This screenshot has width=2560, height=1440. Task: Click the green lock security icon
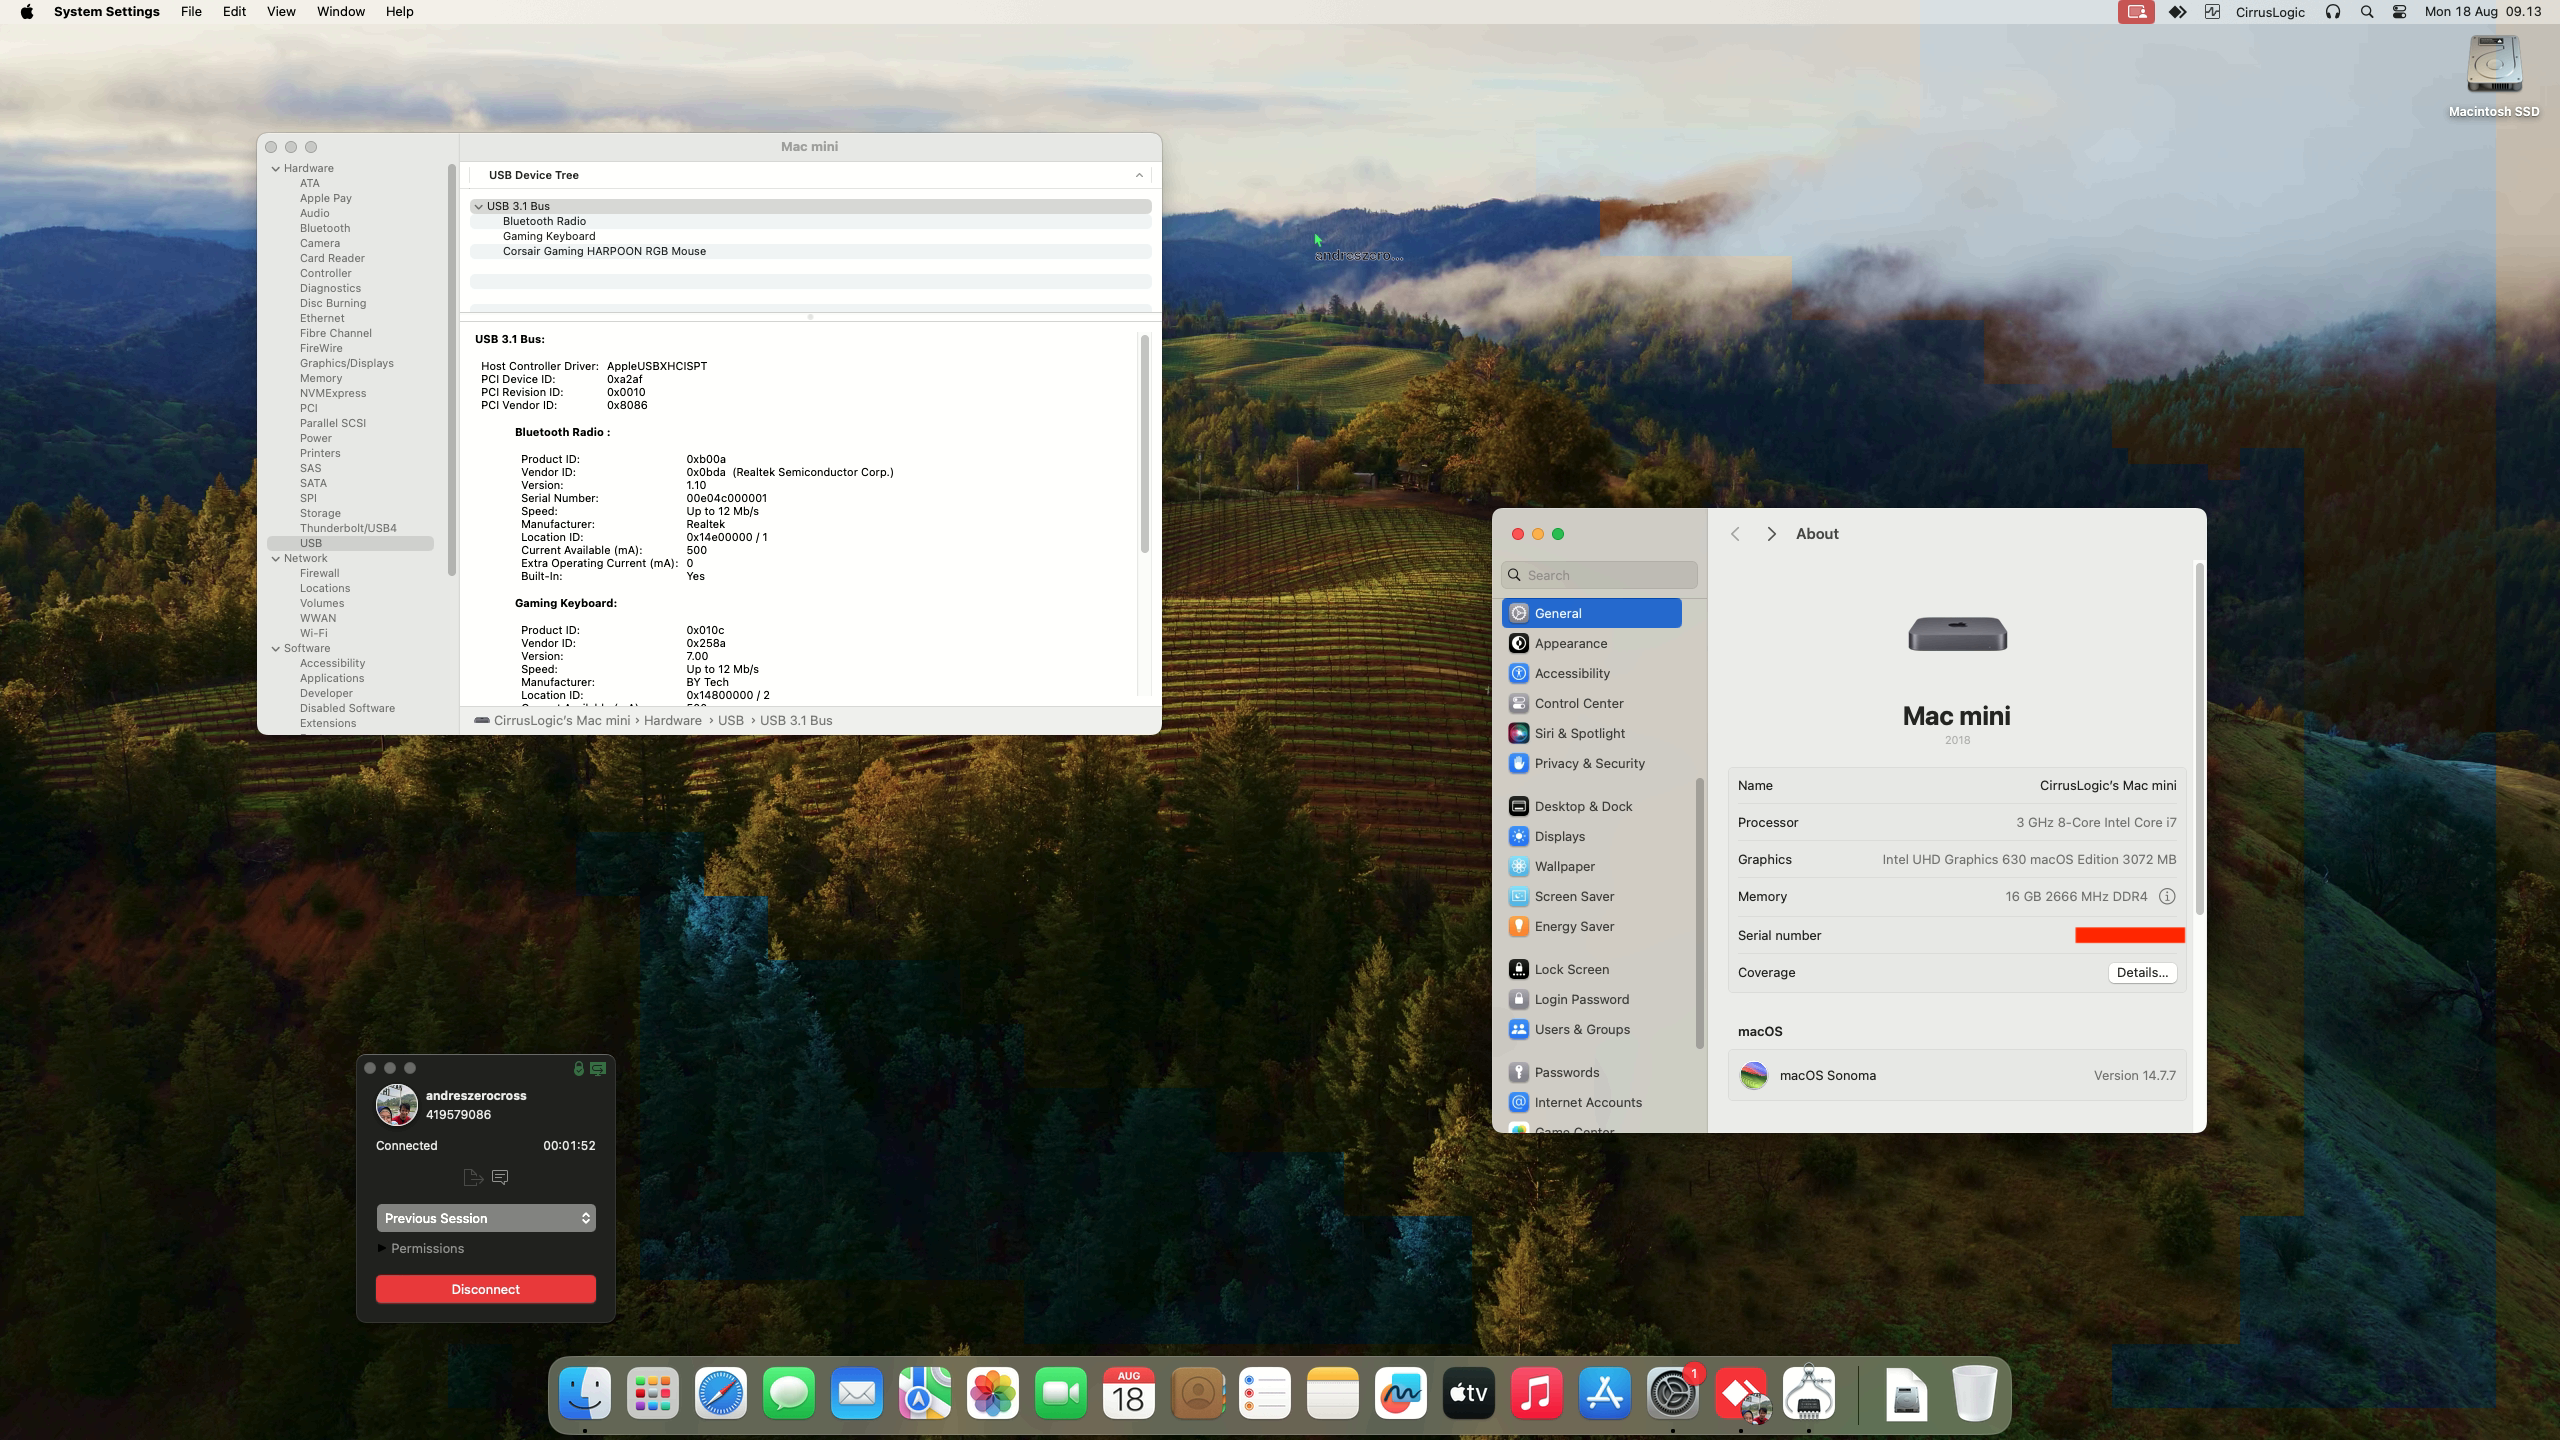pos(578,1068)
